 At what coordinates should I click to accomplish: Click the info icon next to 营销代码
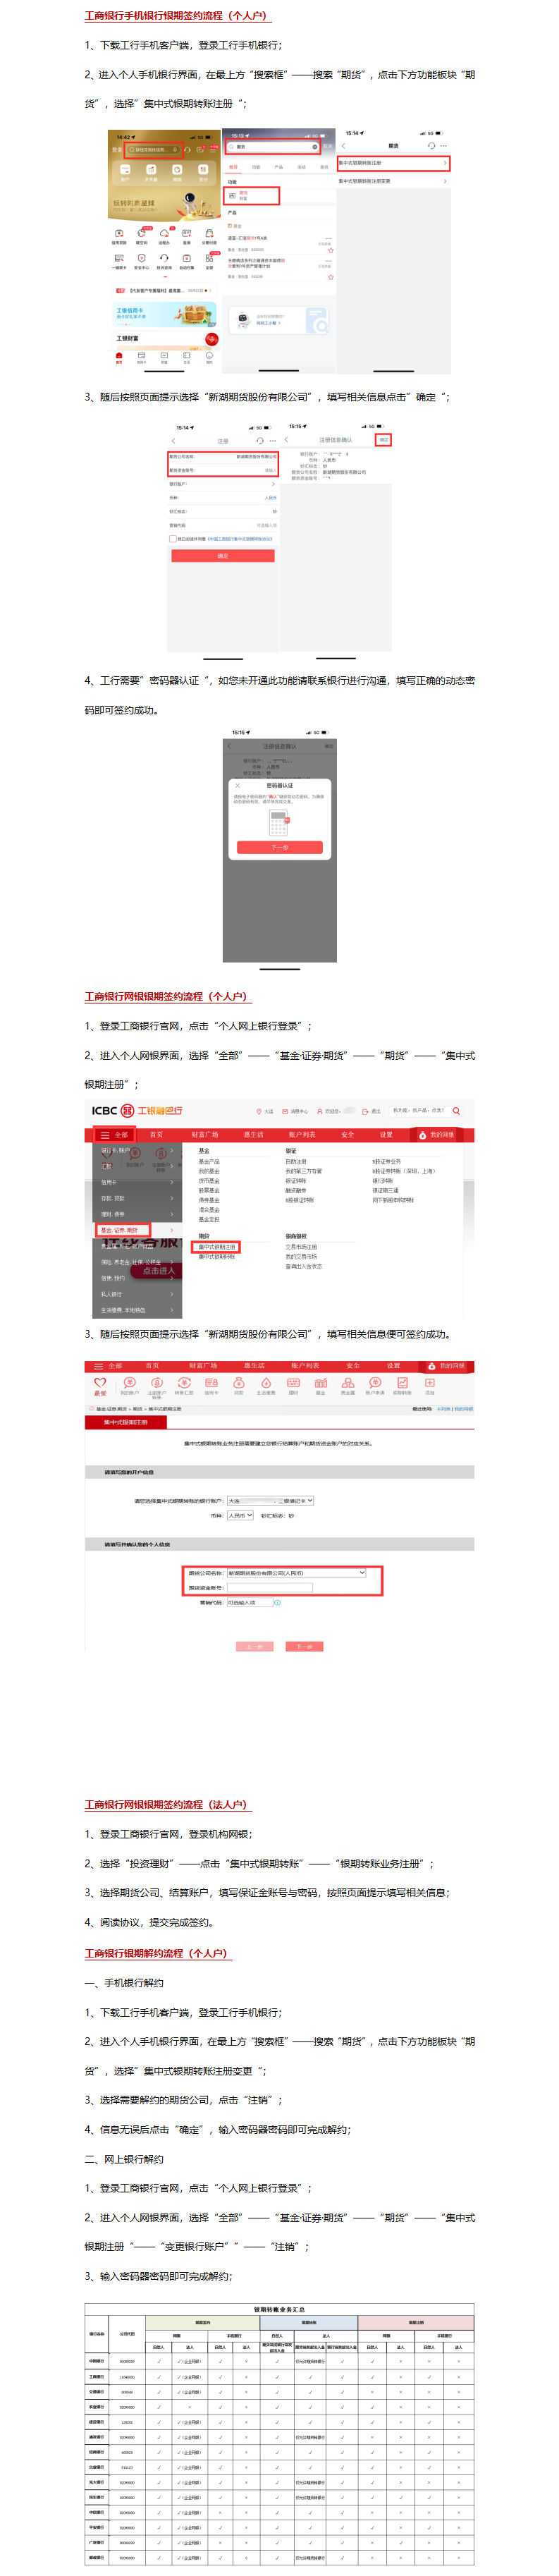point(277,1603)
